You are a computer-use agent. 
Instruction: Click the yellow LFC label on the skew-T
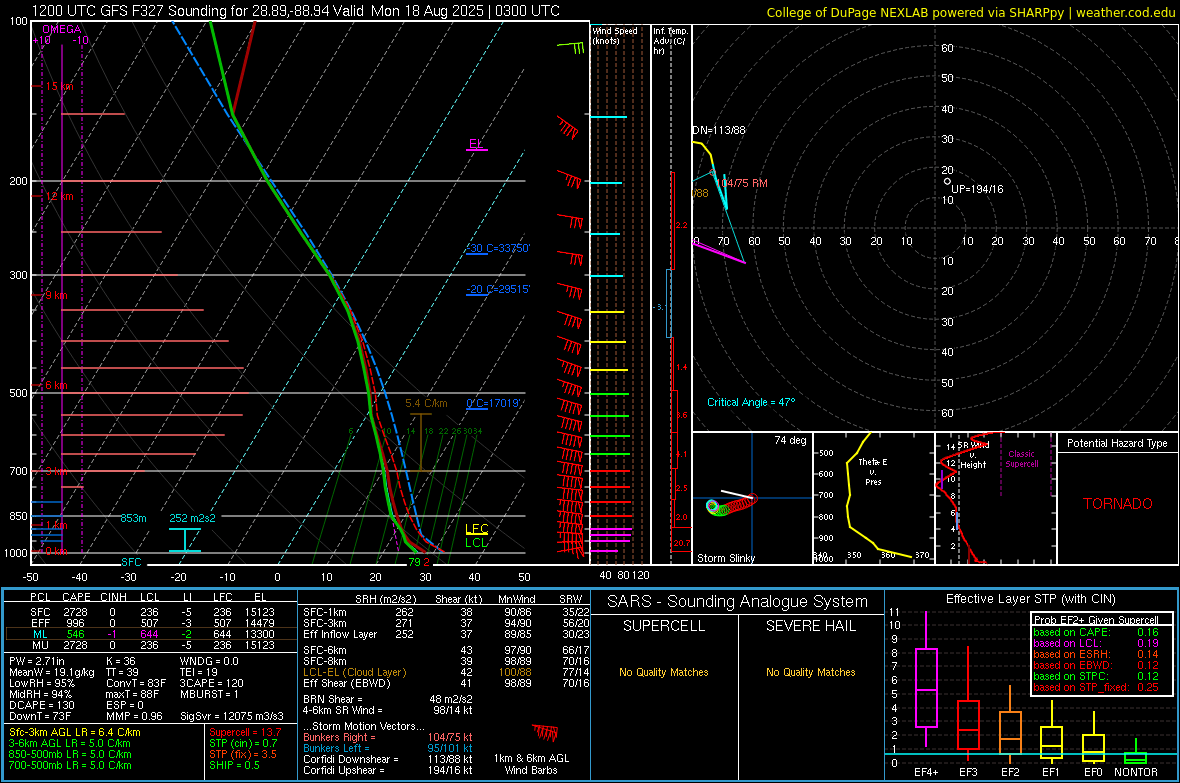(x=476, y=529)
